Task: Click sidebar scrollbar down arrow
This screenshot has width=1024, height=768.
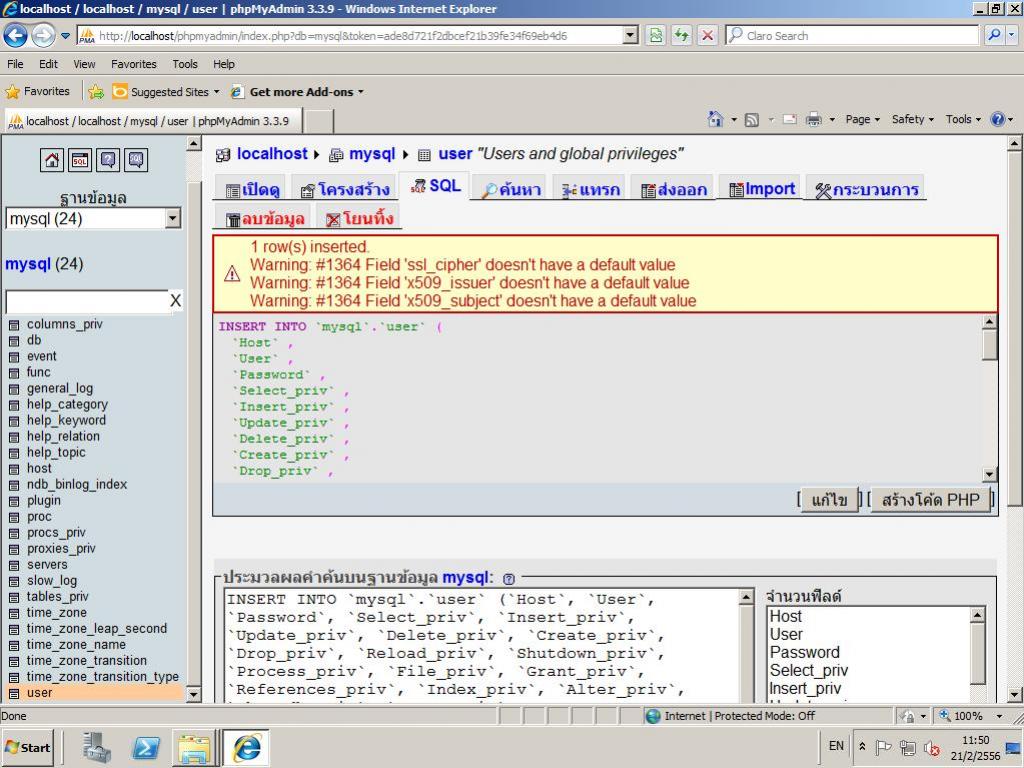Action: (193, 694)
